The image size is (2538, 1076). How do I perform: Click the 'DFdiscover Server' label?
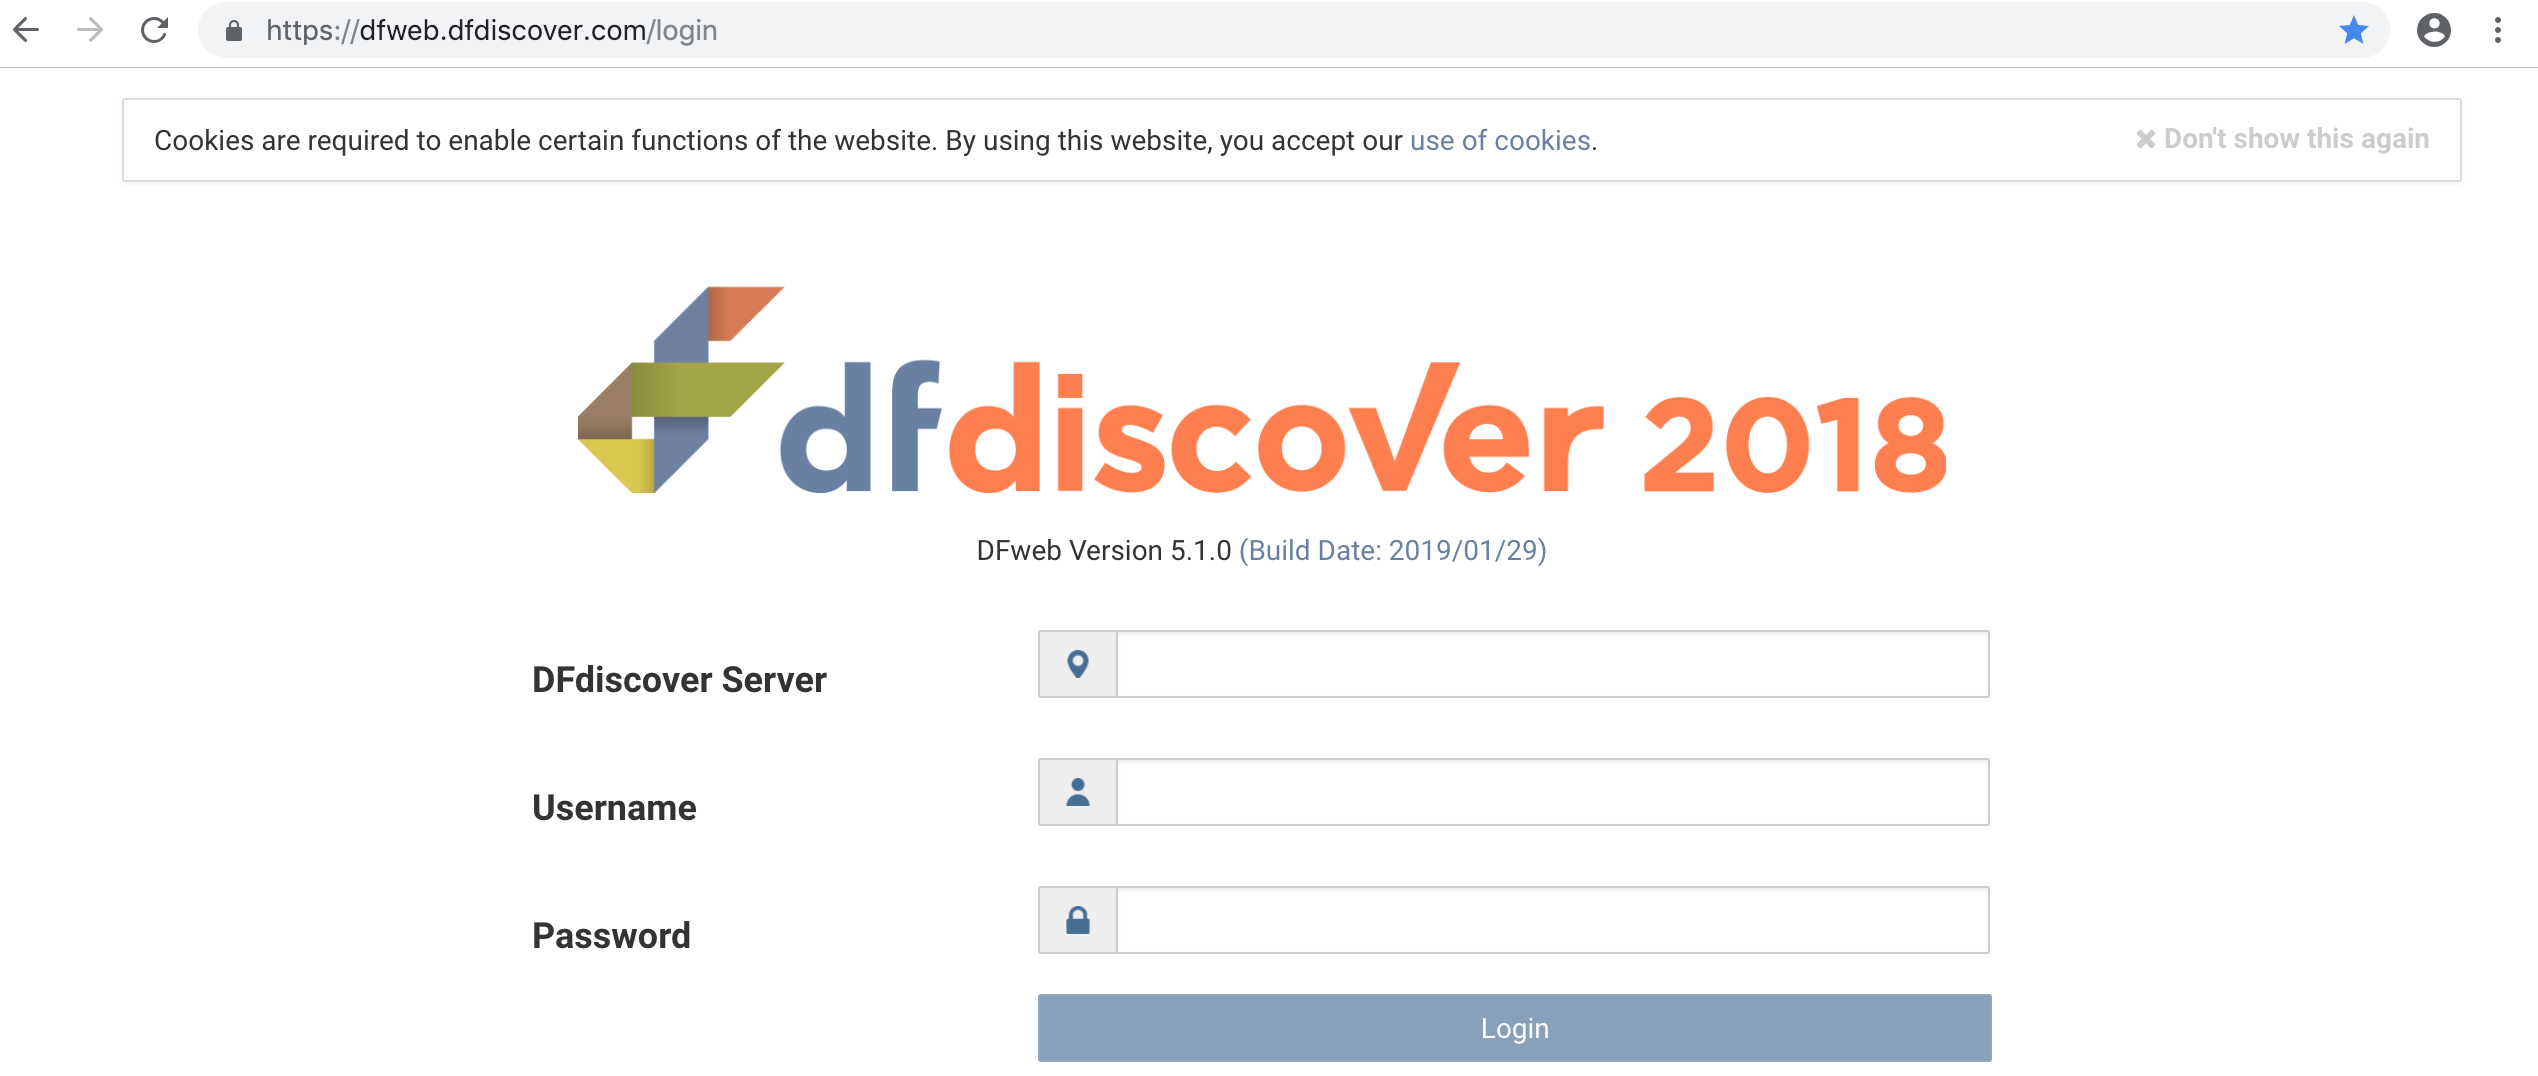679,680
